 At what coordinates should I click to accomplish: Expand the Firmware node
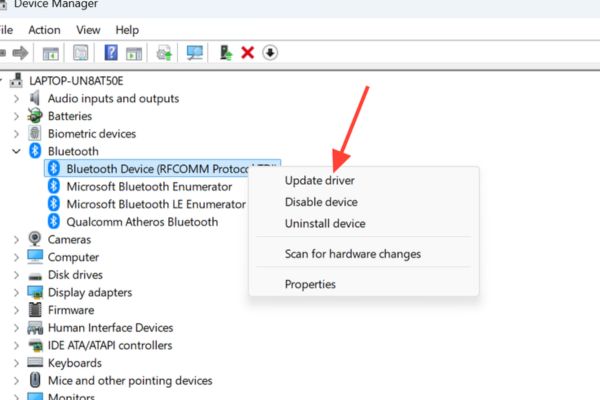16,310
